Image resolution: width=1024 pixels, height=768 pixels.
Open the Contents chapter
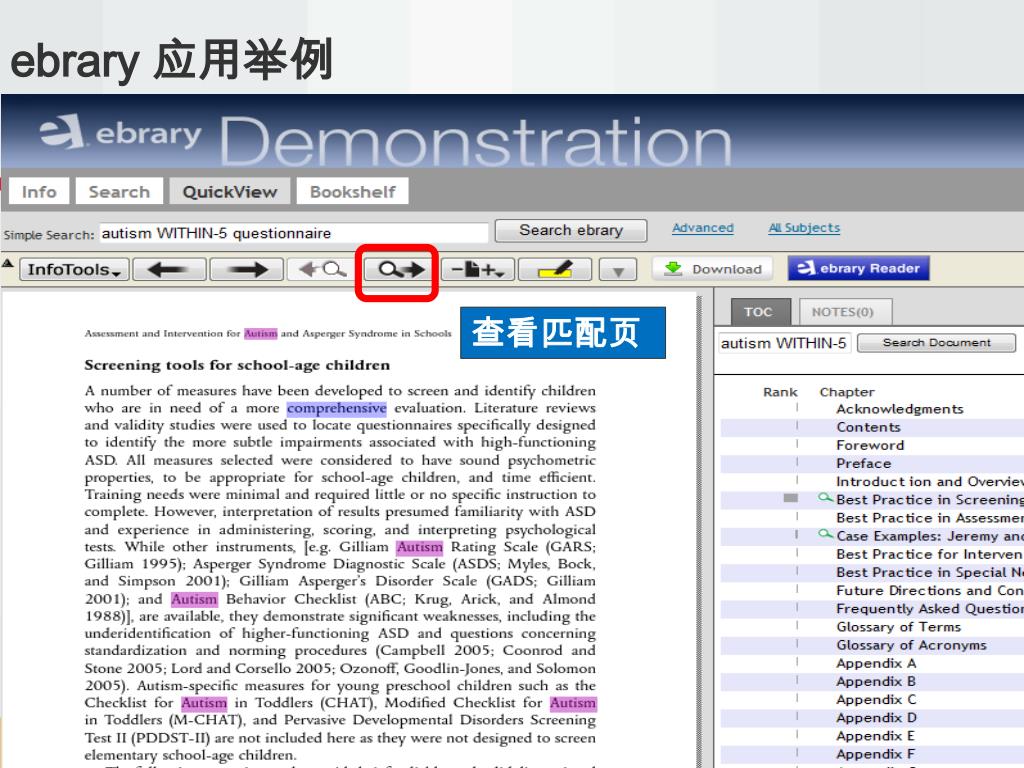click(x=868, y=427)
